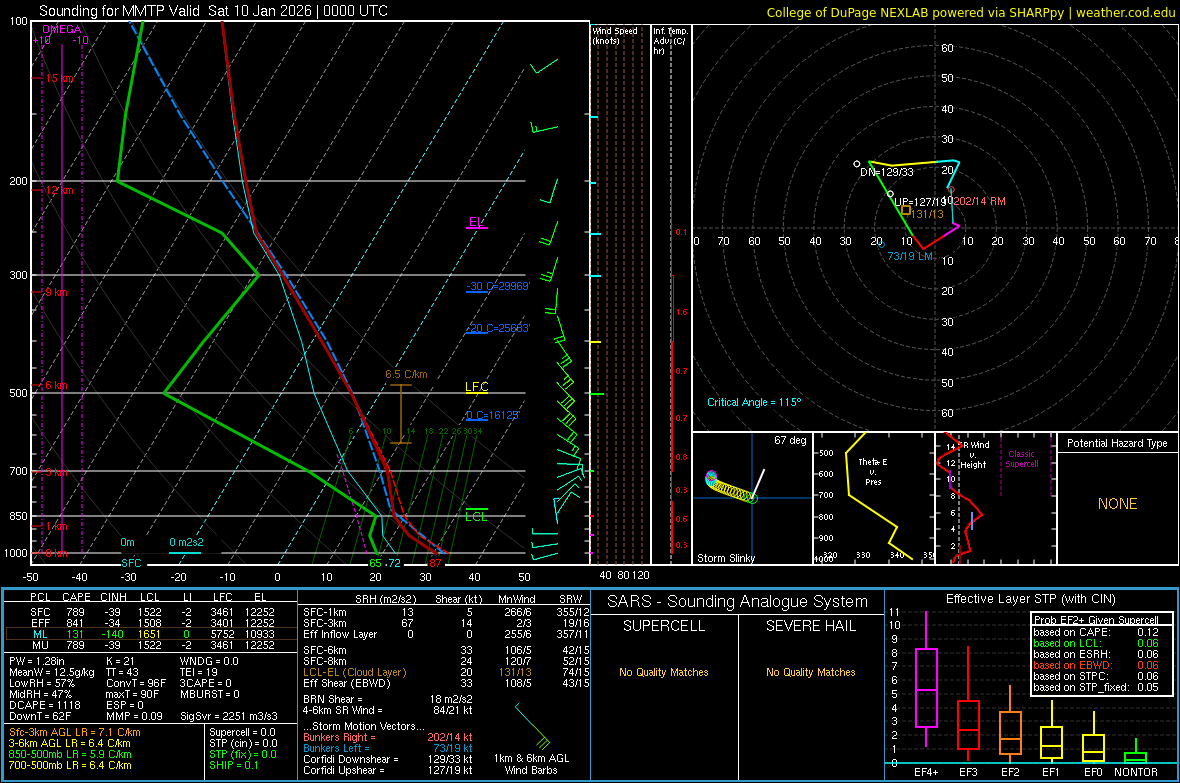Viewport: 1180px width, 783px height.
Task: Click the yellow 'LFC' marker on the skew-T
Action: (x=476, y=387)
